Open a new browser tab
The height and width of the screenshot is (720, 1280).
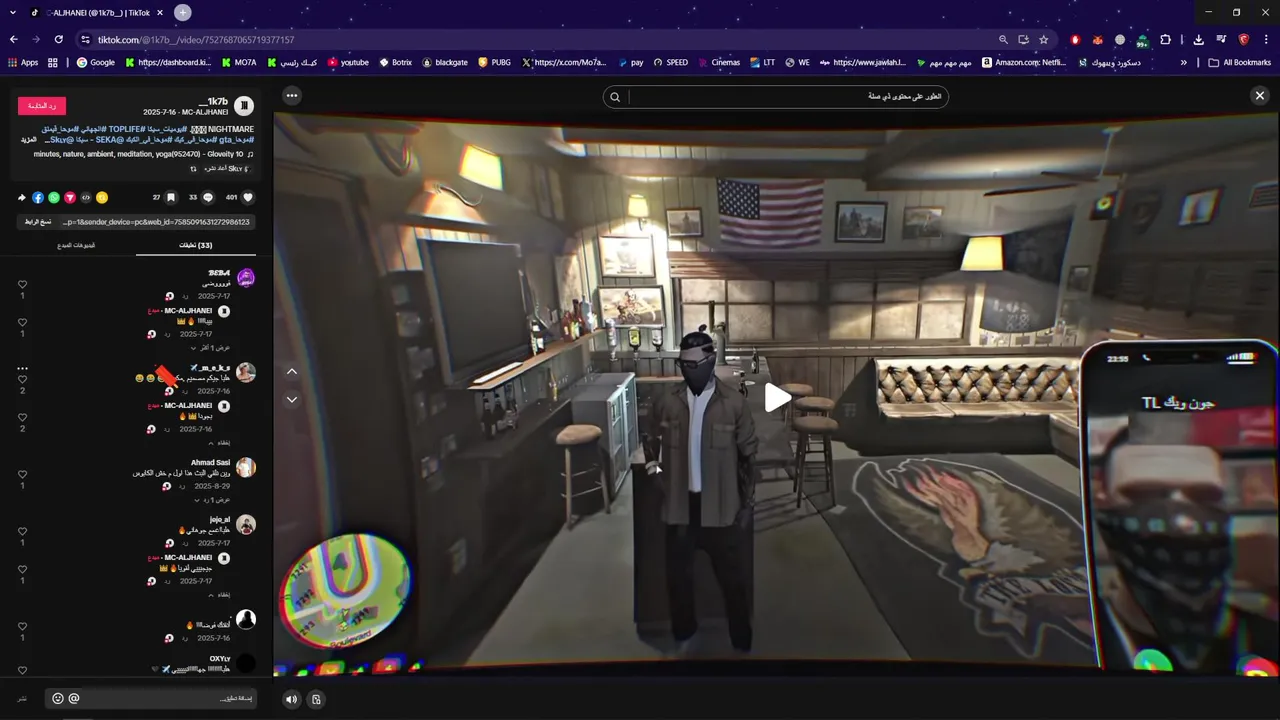click(x=183, y=12)
